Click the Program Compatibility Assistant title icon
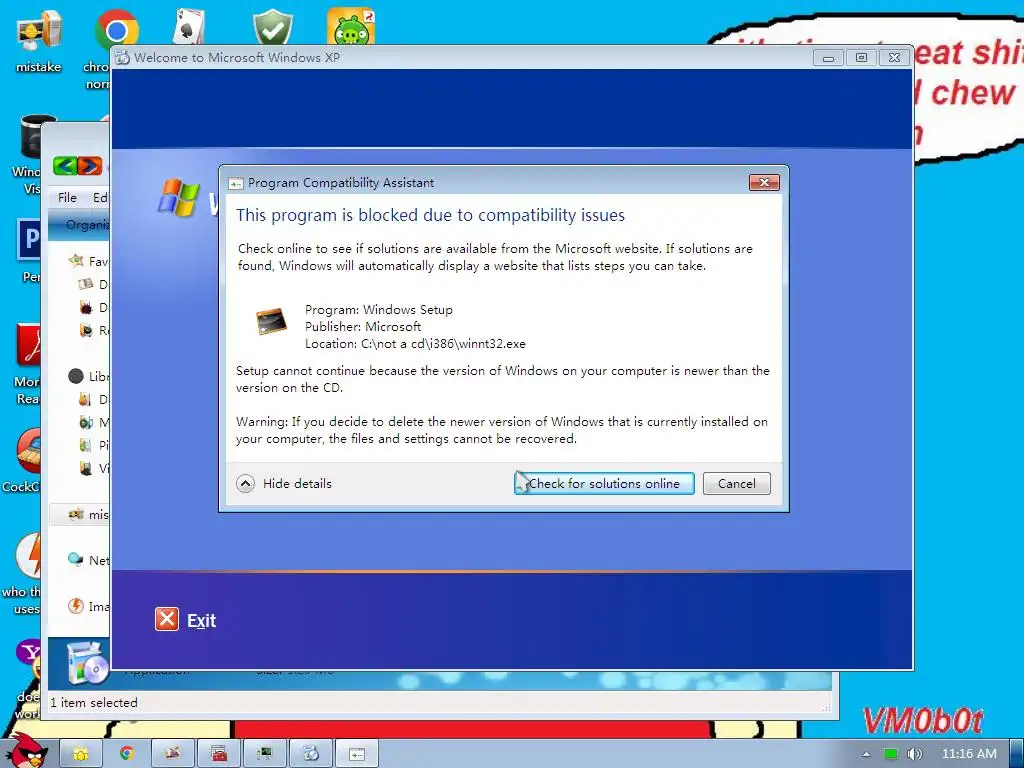The image size is (1024, 768). coord(235,184)
